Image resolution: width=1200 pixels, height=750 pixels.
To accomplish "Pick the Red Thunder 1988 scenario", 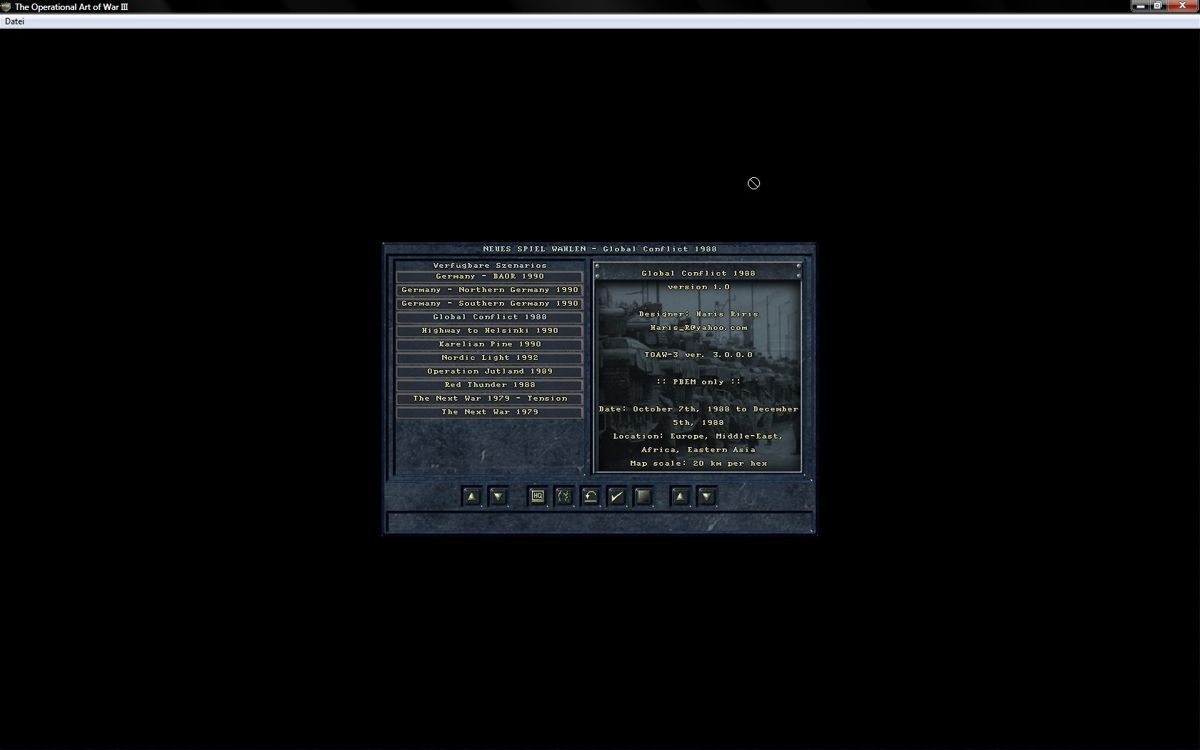I will point(489,385).
